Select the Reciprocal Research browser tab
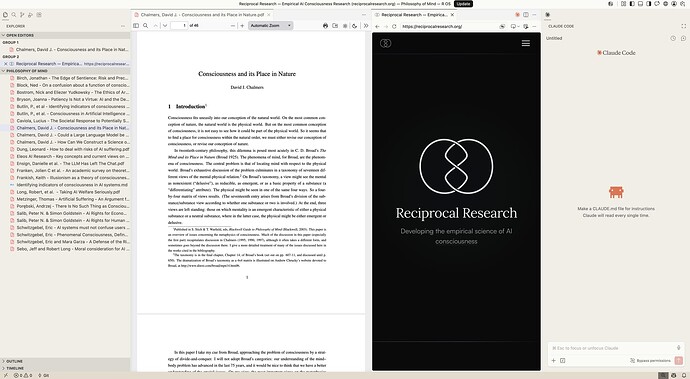 pos(414,15)
